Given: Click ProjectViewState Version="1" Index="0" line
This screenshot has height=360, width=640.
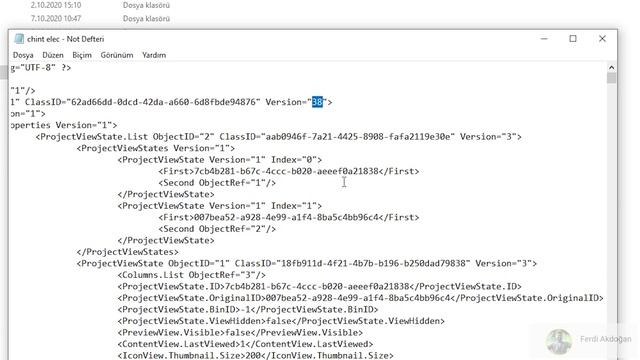Looking at the screenshot, I should (220, 160).
